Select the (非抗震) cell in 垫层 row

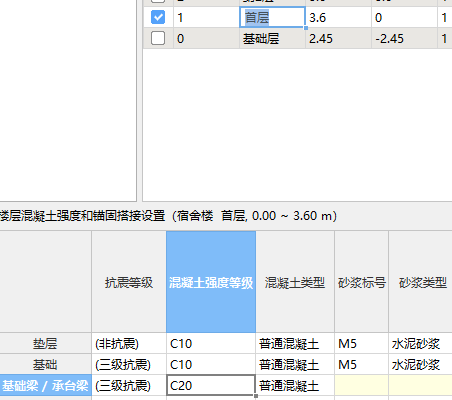point(129,343)
